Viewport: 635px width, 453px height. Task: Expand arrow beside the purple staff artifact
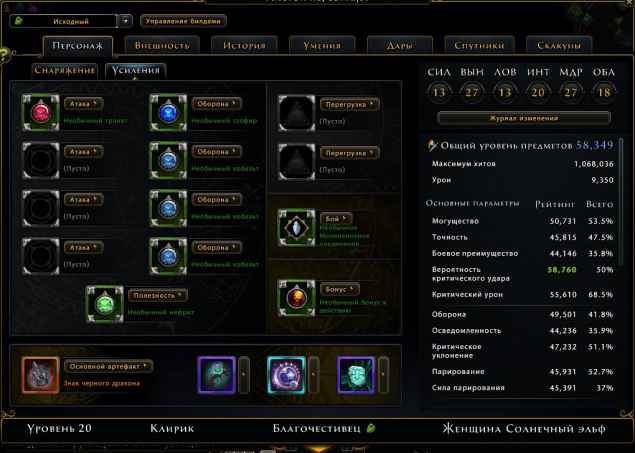(244, 375)
